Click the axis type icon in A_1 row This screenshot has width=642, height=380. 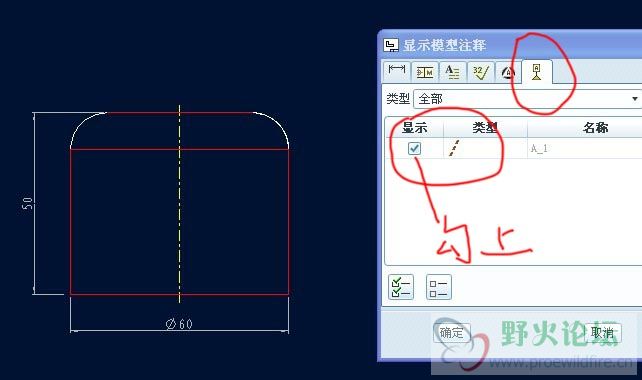coord(454,148)
